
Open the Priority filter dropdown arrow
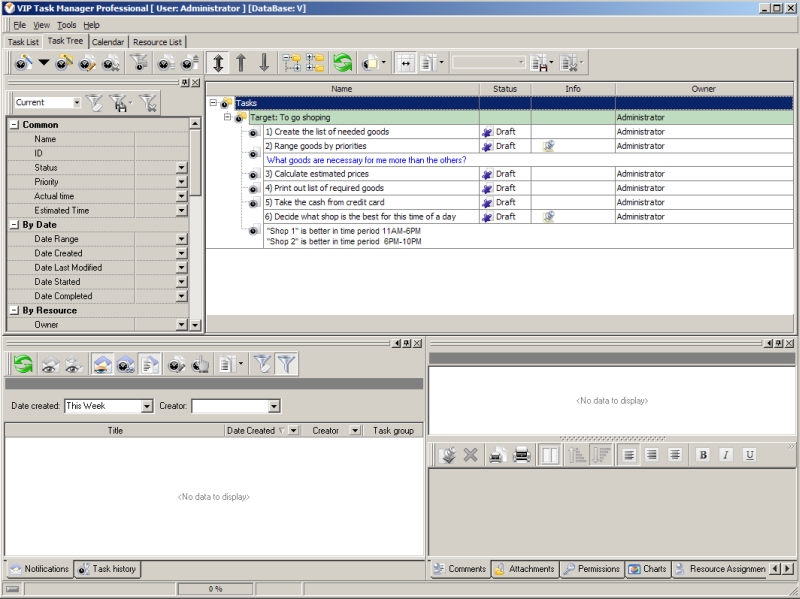click(182, 182)
